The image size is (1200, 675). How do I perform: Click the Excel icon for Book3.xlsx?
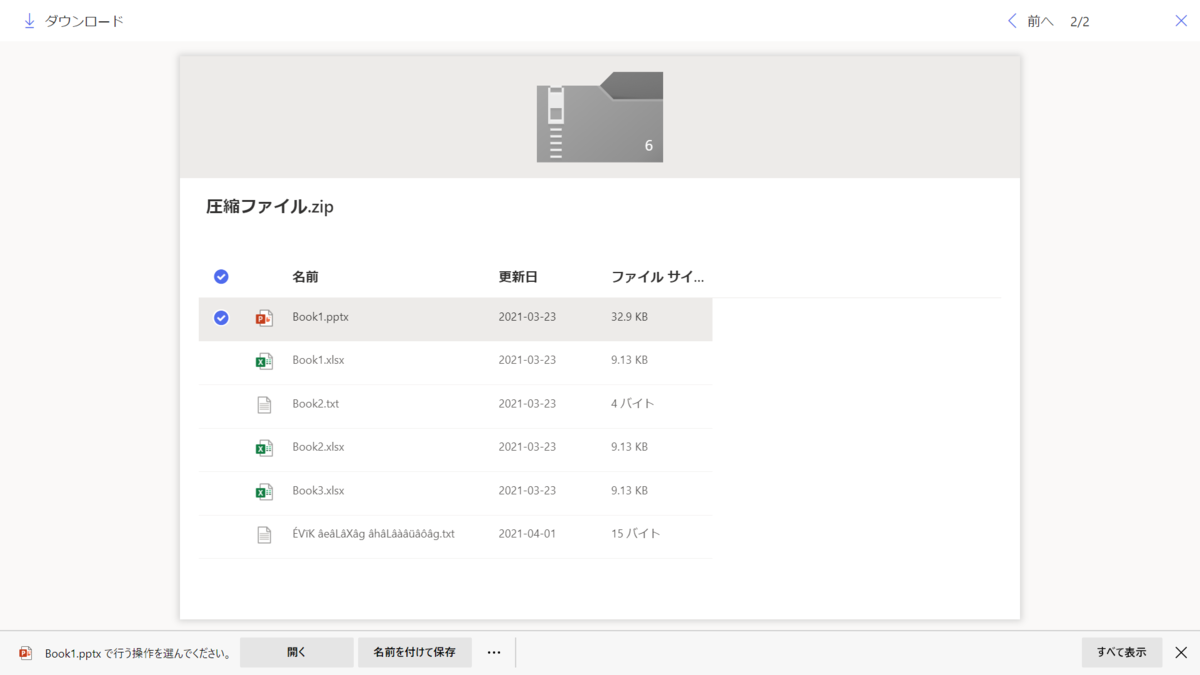(x=264, y=491)
